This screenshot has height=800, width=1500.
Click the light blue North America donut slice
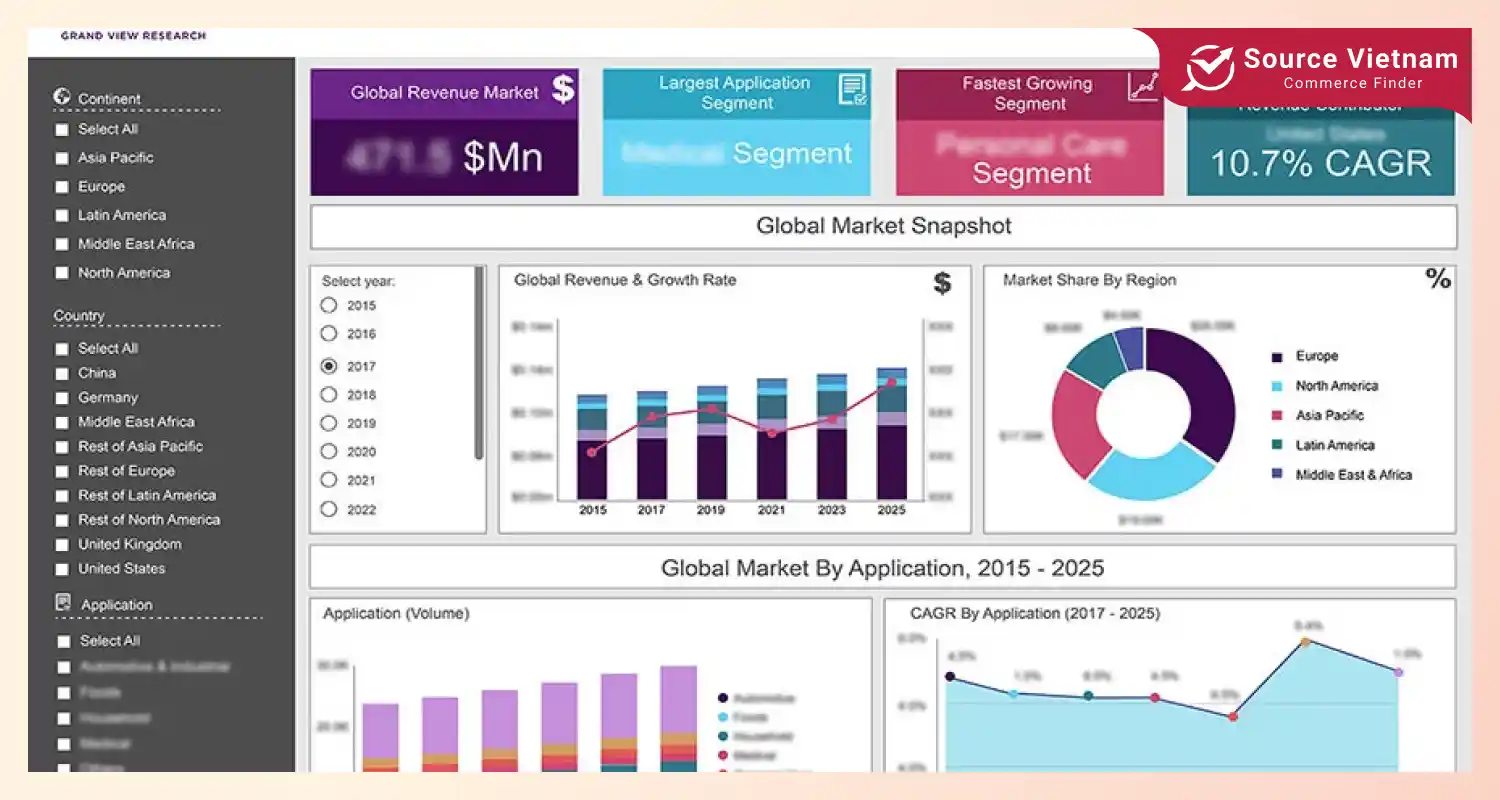(x=1149, y=474)
